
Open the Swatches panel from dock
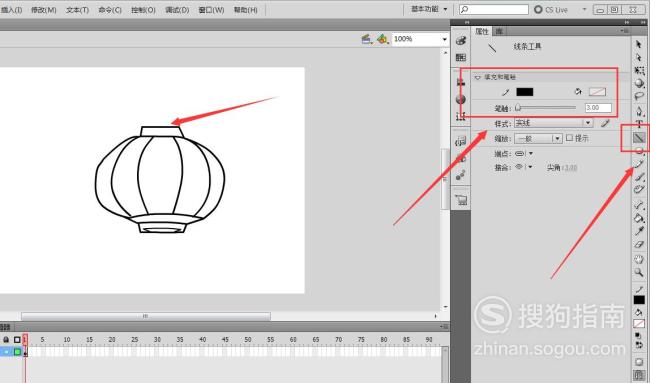pos(461,58)
